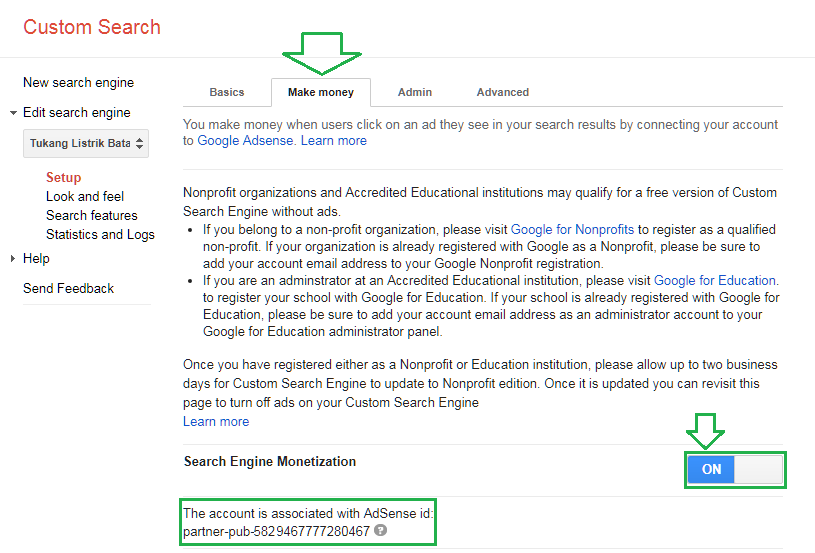Click Send Feedback in sidebar
Image resolution: width=815 pixels, height=553 pixels.
[x=69, y=289]
